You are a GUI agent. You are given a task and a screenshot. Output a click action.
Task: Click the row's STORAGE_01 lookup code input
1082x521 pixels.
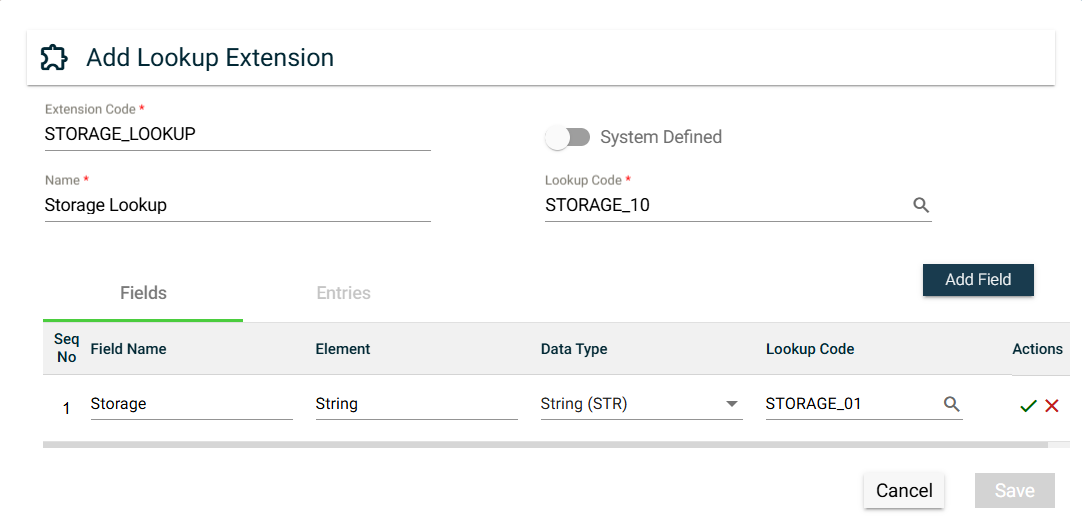click(850, 404)
